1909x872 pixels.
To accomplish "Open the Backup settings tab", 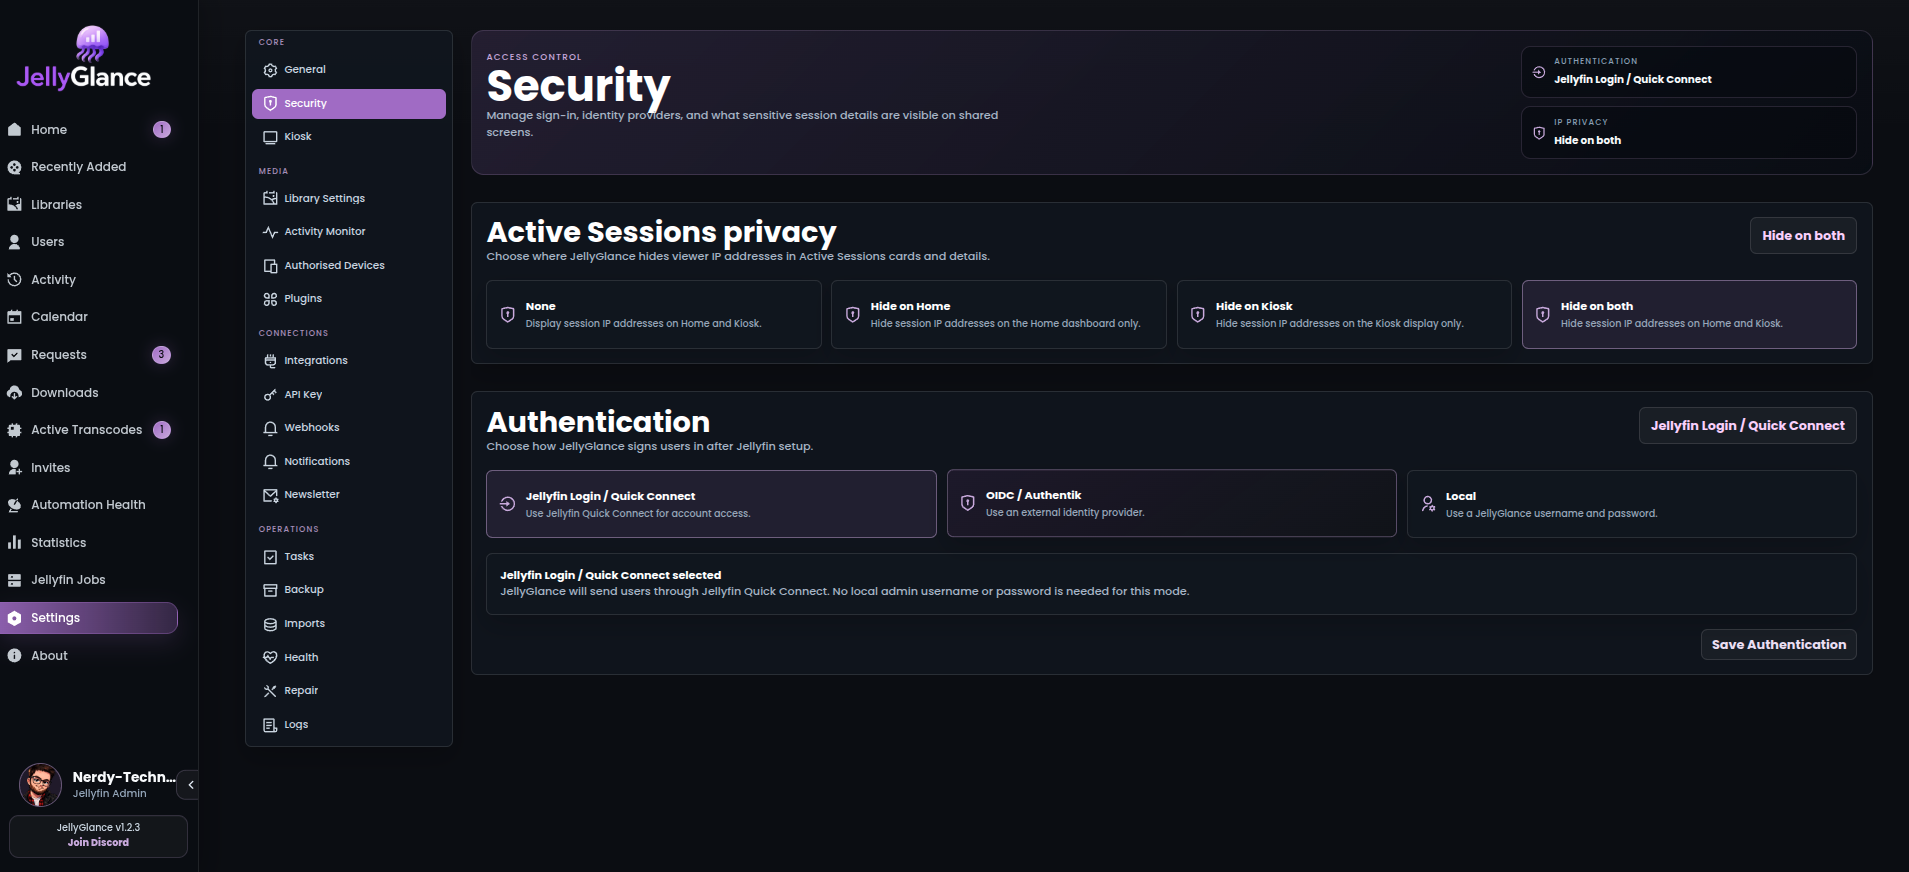I will click(349, 590).
